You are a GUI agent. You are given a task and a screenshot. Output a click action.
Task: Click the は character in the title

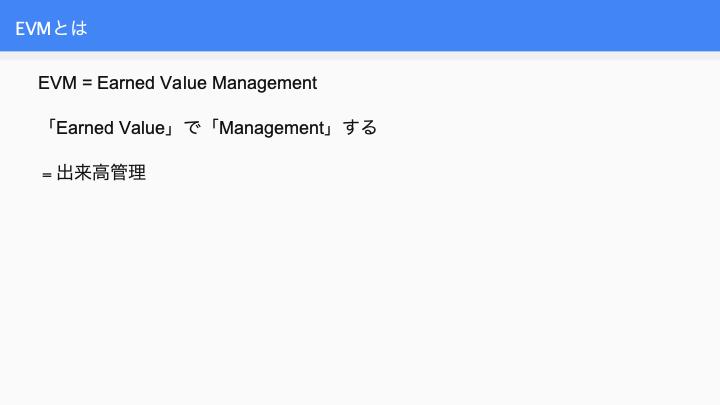click(x=79, y=28)
